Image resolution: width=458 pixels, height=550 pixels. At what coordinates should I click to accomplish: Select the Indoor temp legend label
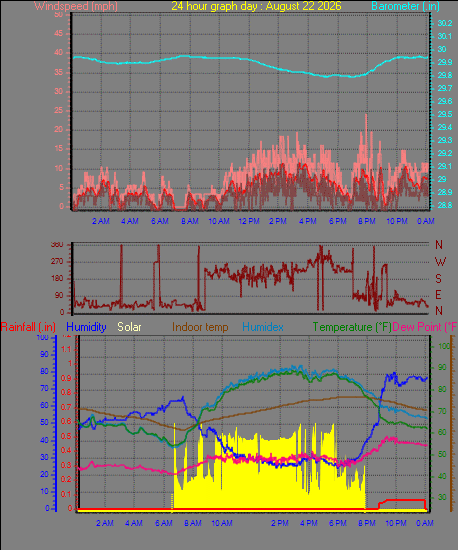pos(200,327)
